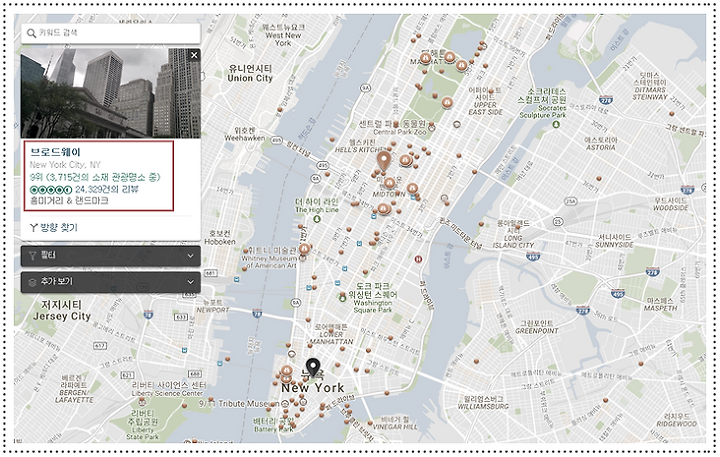Click the 9위 ranking text

(95, 177)
